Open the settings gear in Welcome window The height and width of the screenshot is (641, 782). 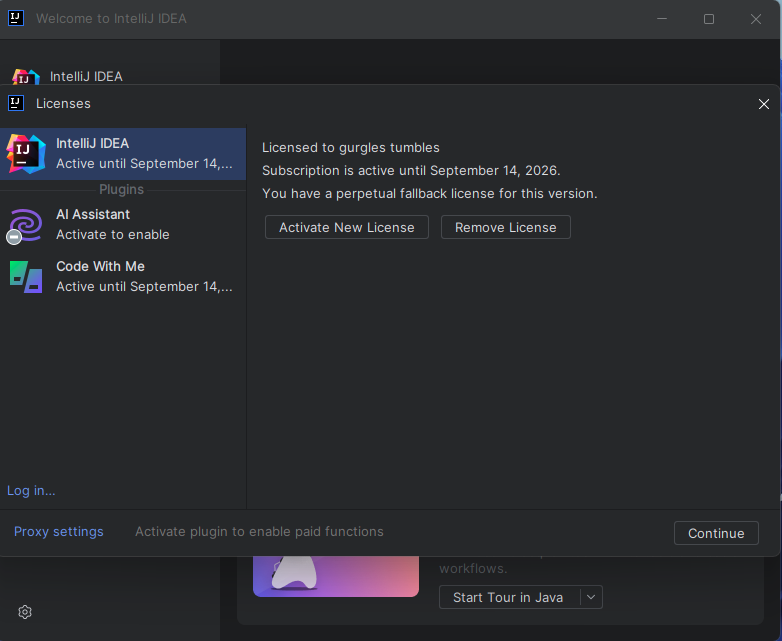[25, 612]
